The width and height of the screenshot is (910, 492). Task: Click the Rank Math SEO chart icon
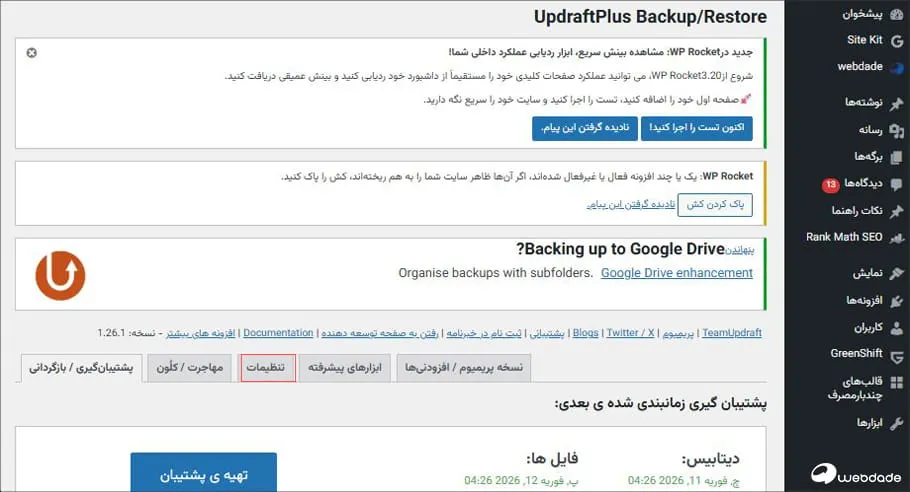[x=897, y=238]
